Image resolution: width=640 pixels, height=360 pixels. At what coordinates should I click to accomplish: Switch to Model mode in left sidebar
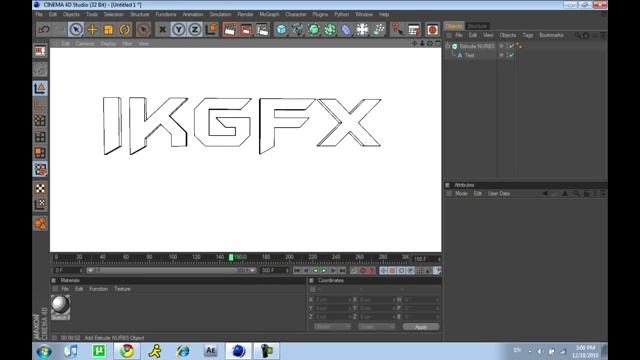click(40, 89)
